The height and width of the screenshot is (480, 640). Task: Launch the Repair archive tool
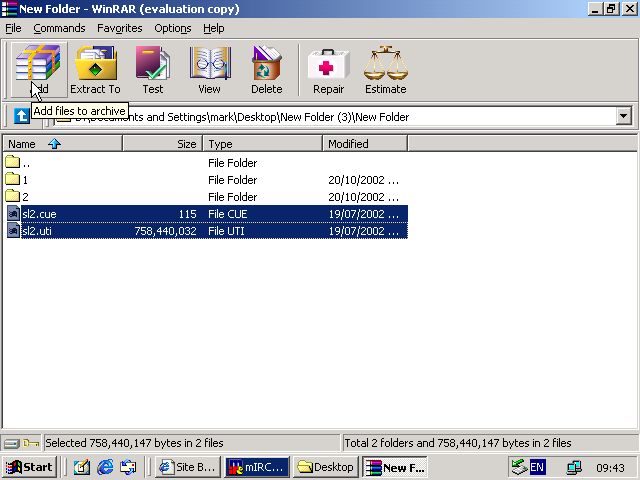pos(329,70)
